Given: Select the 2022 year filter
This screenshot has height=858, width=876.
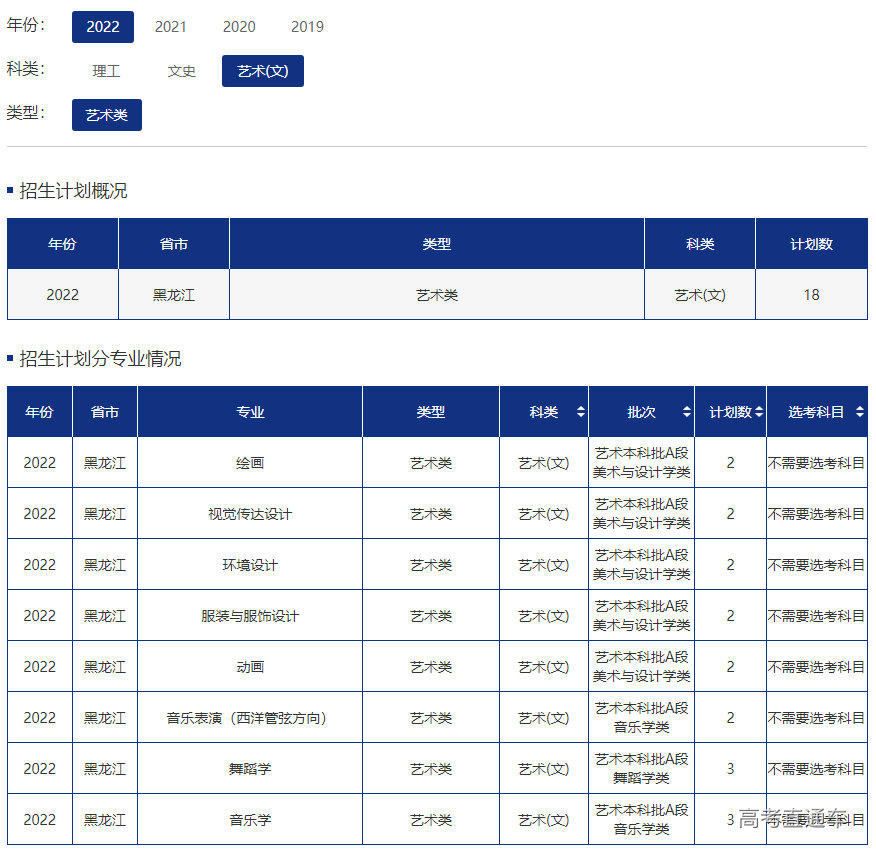Looking at the screenshot, I should [102, 27].
